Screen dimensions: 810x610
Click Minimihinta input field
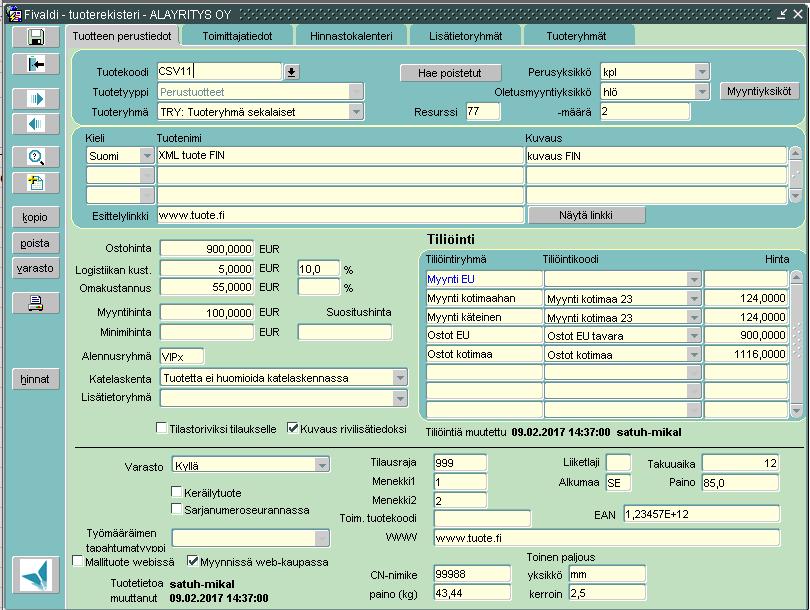[207, 332]
